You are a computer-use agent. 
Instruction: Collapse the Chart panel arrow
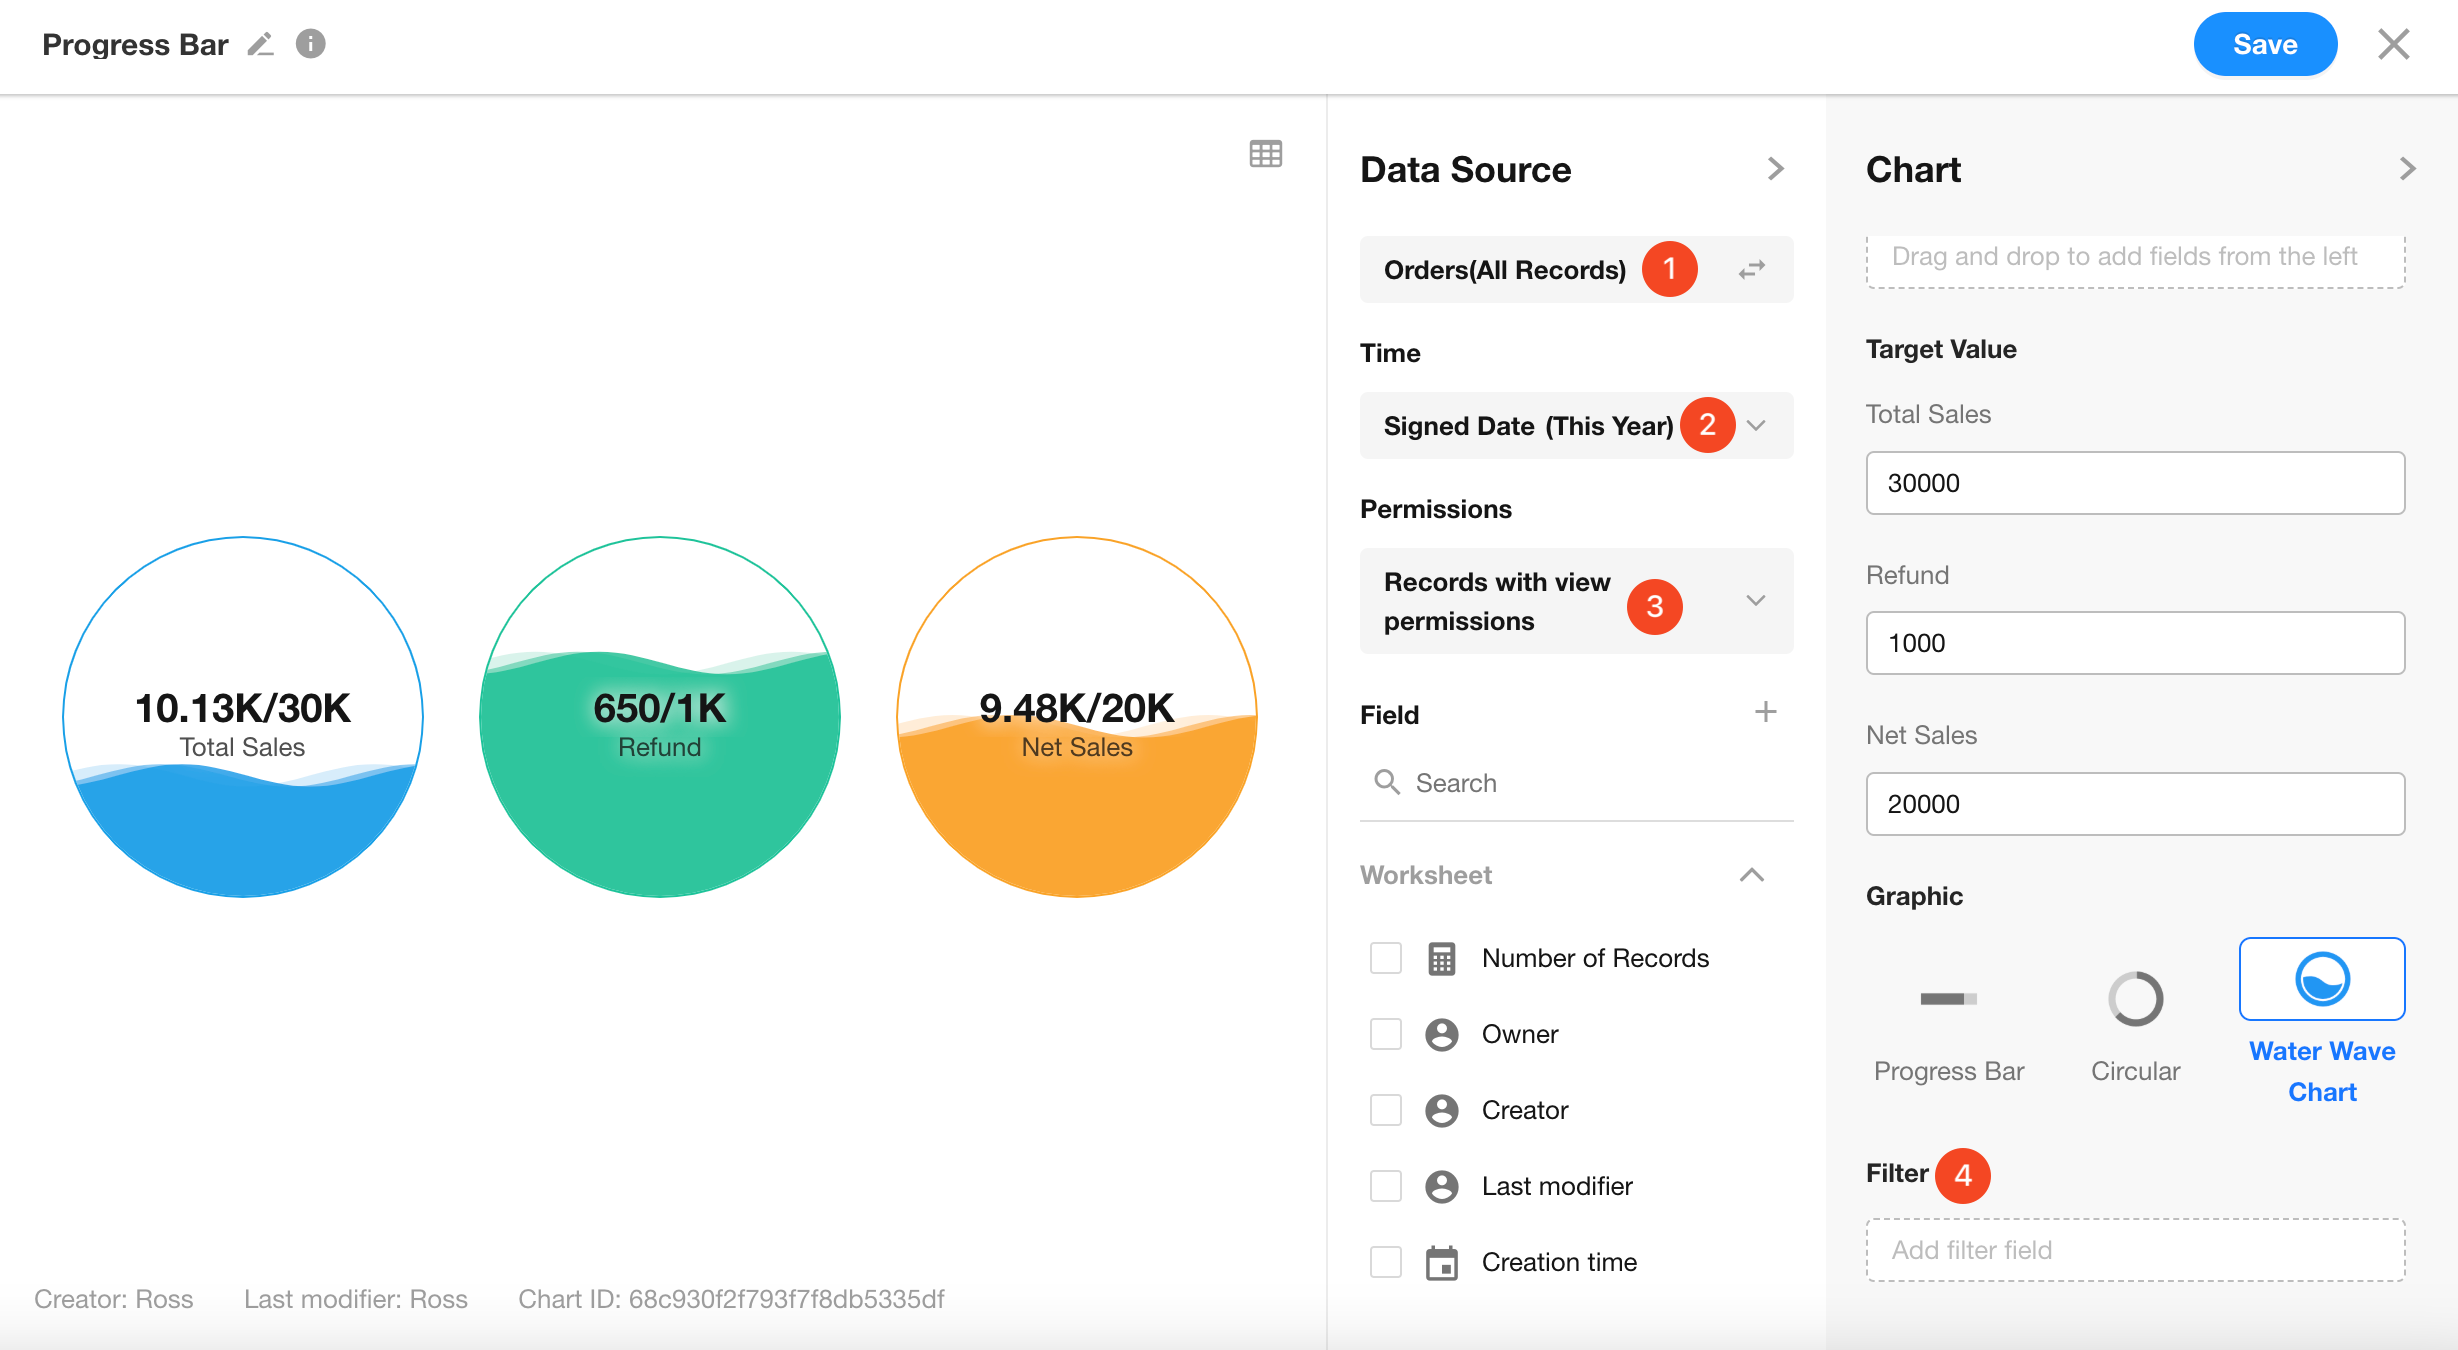point(2407,169)
